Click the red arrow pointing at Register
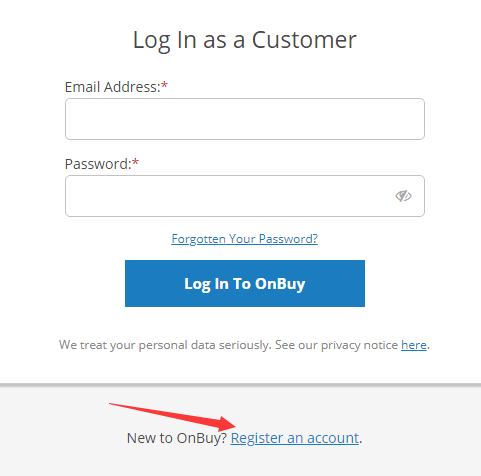This screenshot has height=476, width=481. point(173,416)
